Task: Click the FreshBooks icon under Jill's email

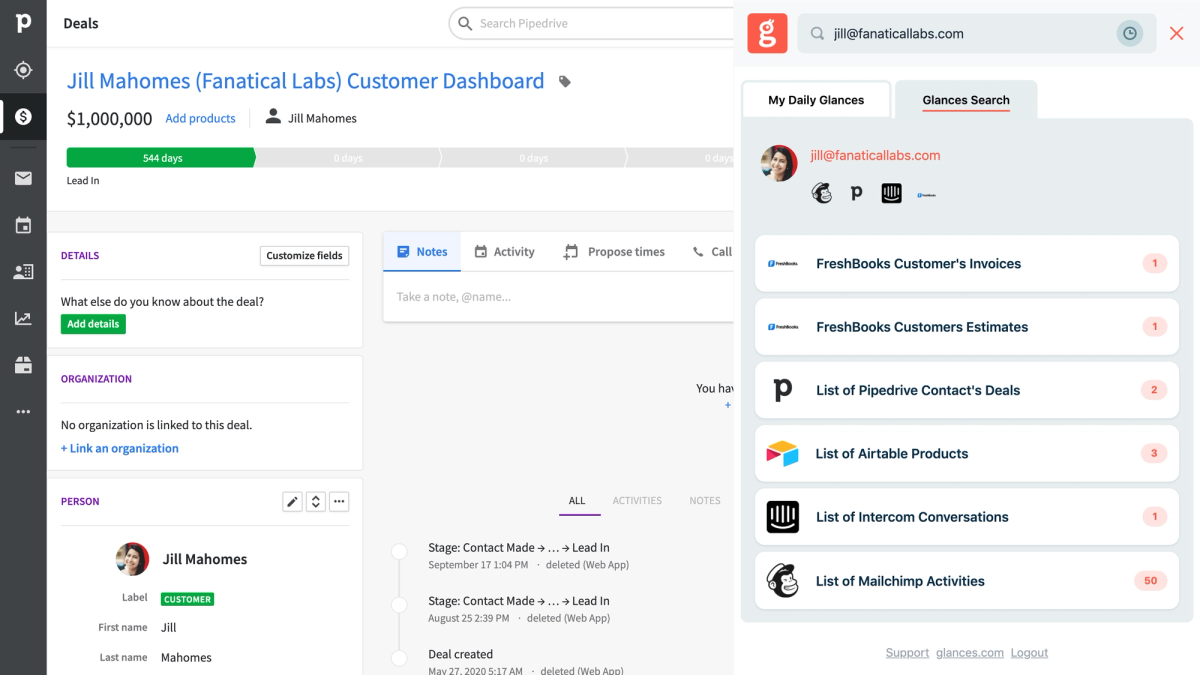Action: coord(926,194)
